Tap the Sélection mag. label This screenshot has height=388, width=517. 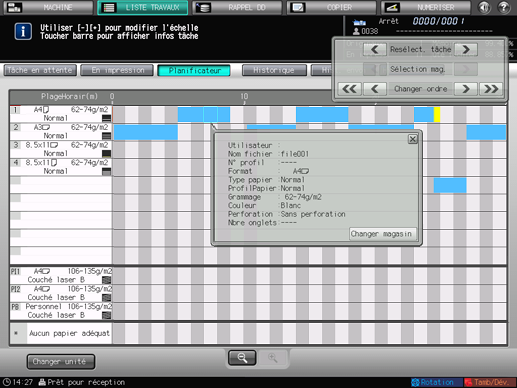(x=418, y=69)
